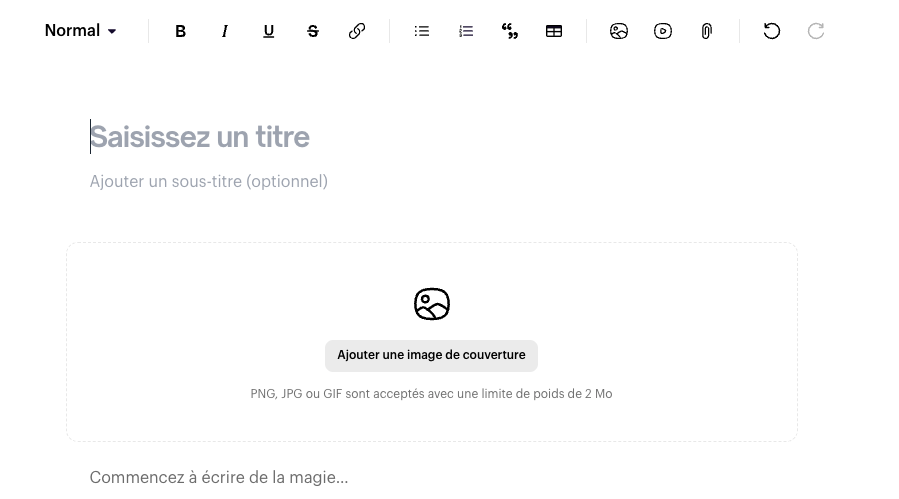Screen dimensions: 899x499
Task: Click the 'Ajouter une image de couverture' button
Action: click(x=431, y=355)
